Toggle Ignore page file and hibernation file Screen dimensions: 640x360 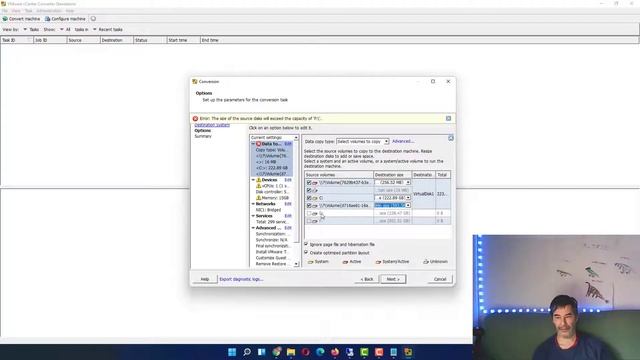[x=306, y=244]
